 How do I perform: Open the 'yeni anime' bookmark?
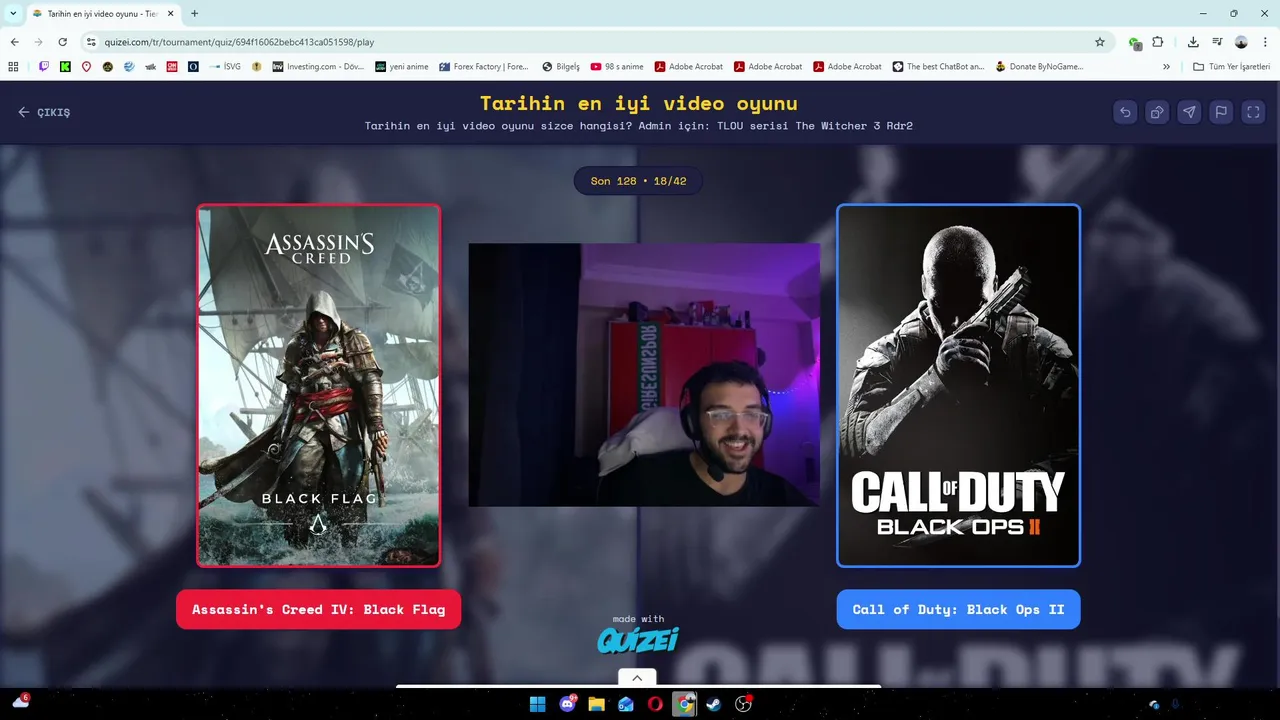[x=401, y=67]
